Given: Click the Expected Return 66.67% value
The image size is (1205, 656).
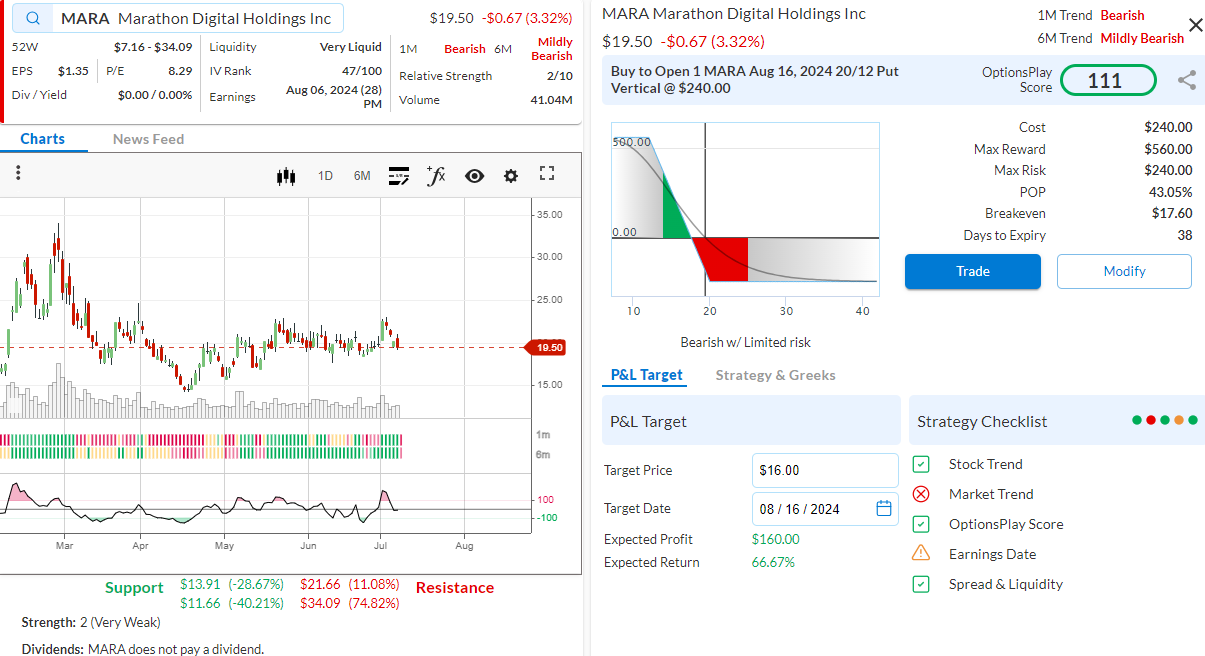Looking at the screenshot, I should (x=773, y=562).
